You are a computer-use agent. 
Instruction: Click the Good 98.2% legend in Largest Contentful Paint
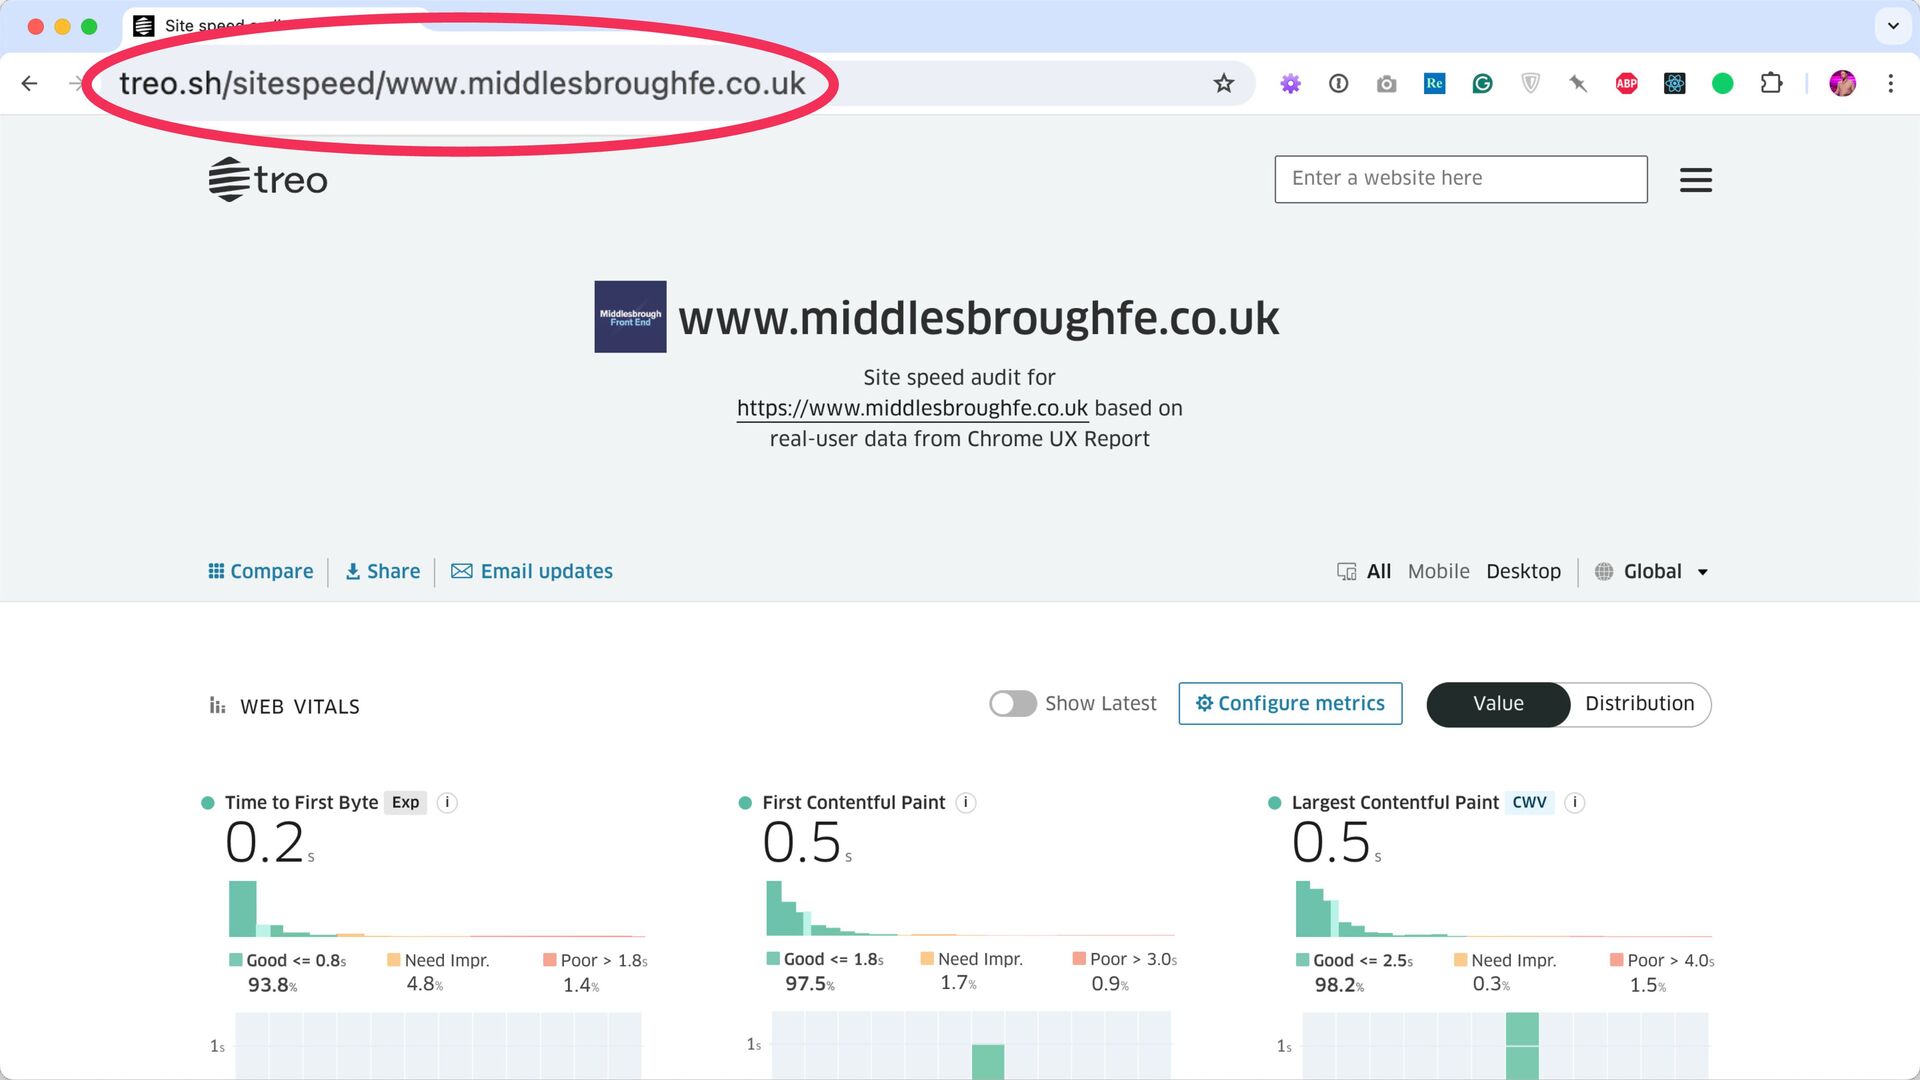(1354, 972)
